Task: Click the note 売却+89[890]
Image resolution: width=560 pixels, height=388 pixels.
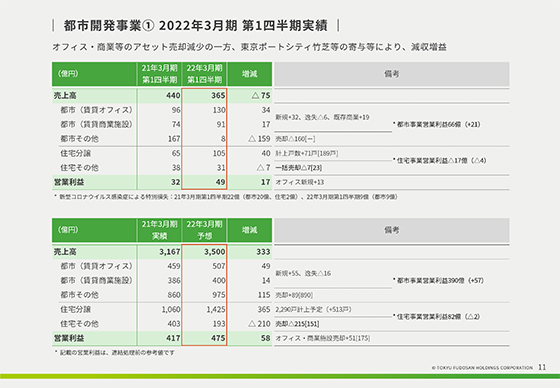Action: (294, 295)
